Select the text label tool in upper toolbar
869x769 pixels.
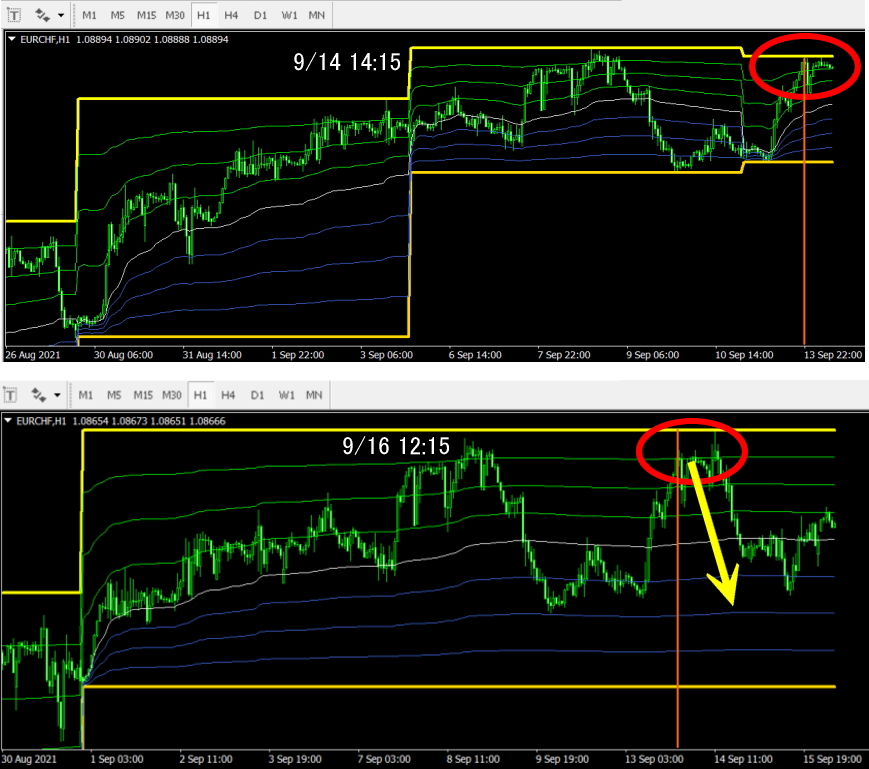click(14, 15)
